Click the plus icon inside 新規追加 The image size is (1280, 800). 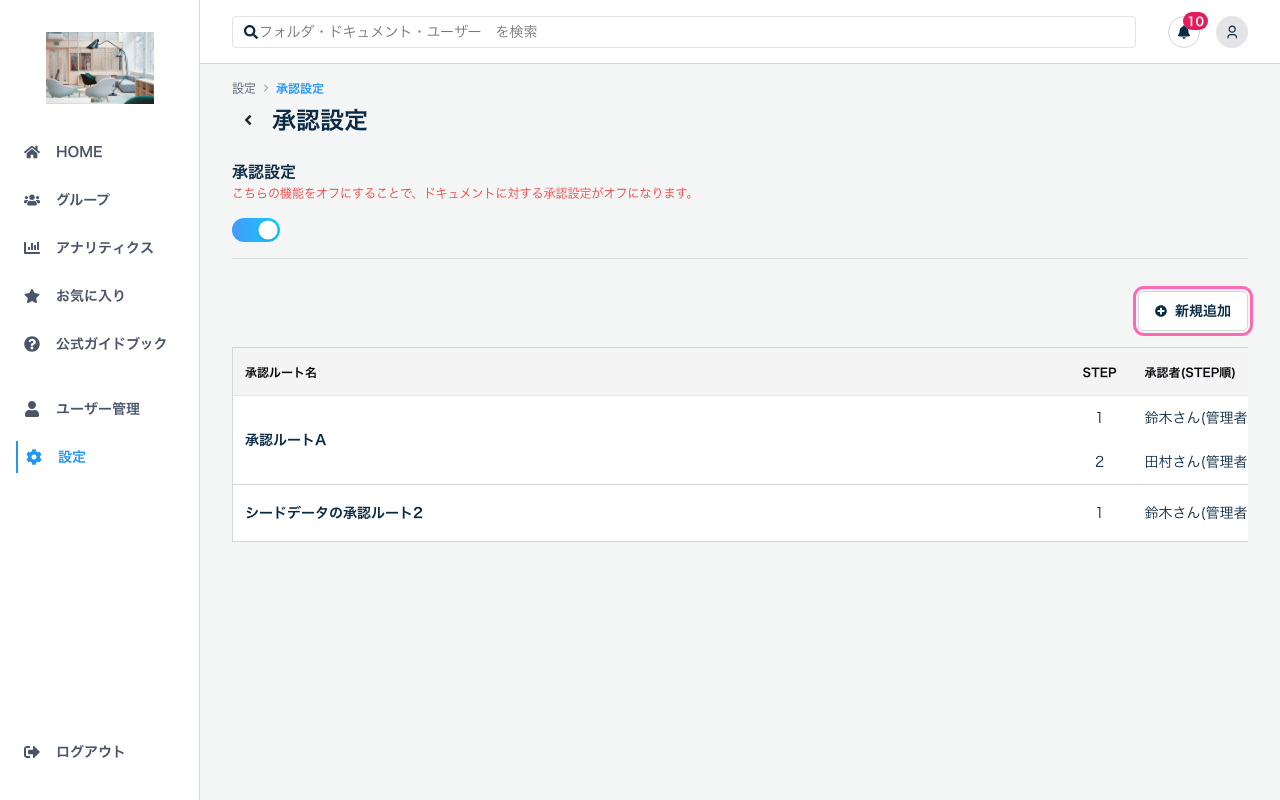1160,311
